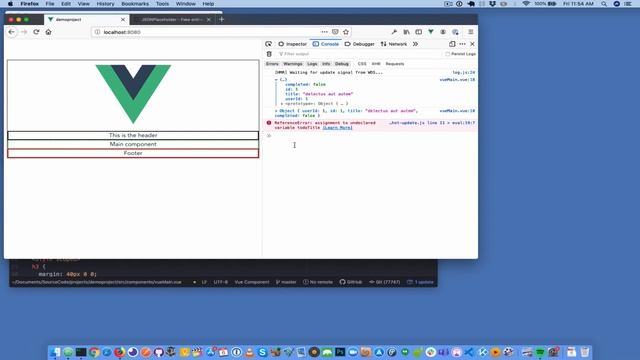The height and width of the screenshot is (360, 640).
Task: Collapse the expanded logged object
Action: click(x=276, y=80)
